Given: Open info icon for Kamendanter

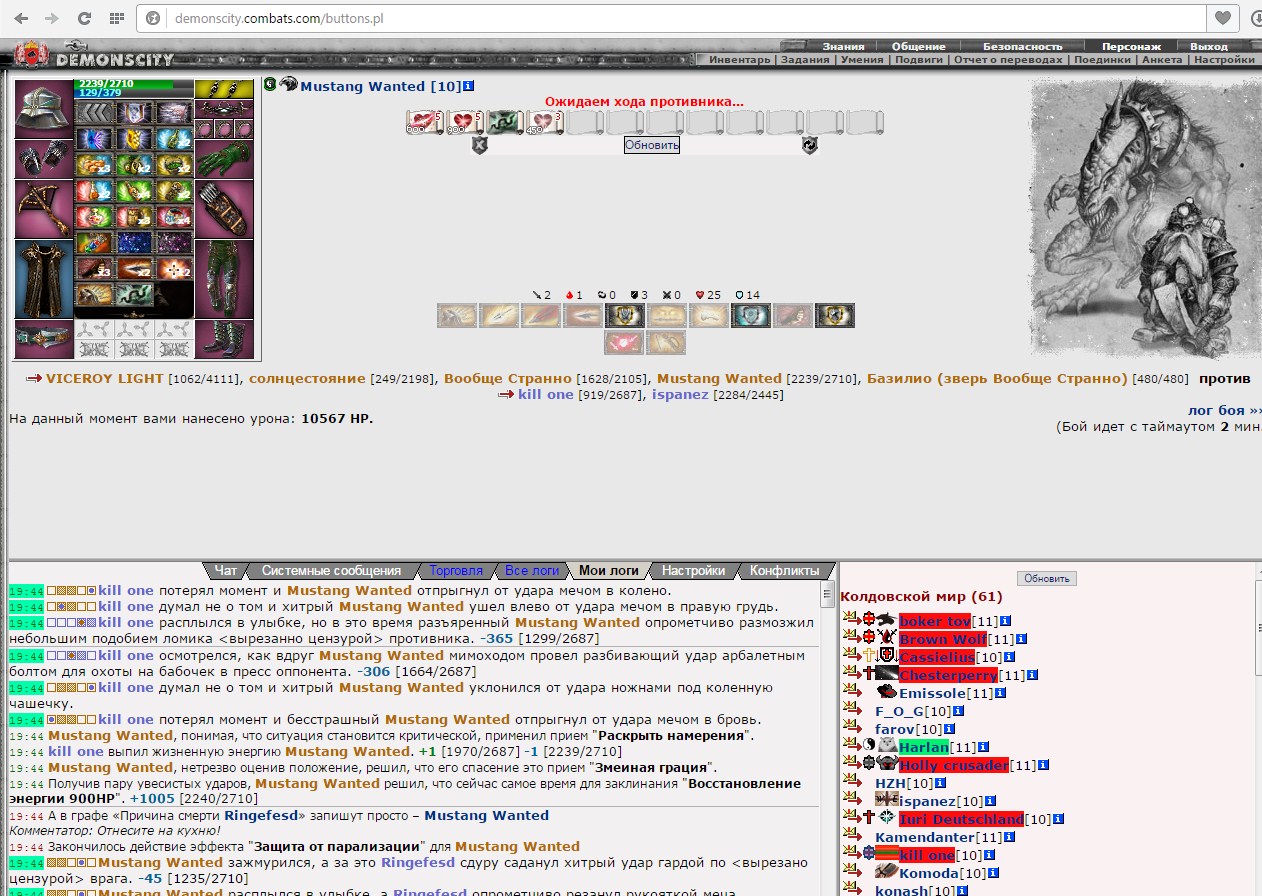Looking at the screenshot, I should (1010, 836).
